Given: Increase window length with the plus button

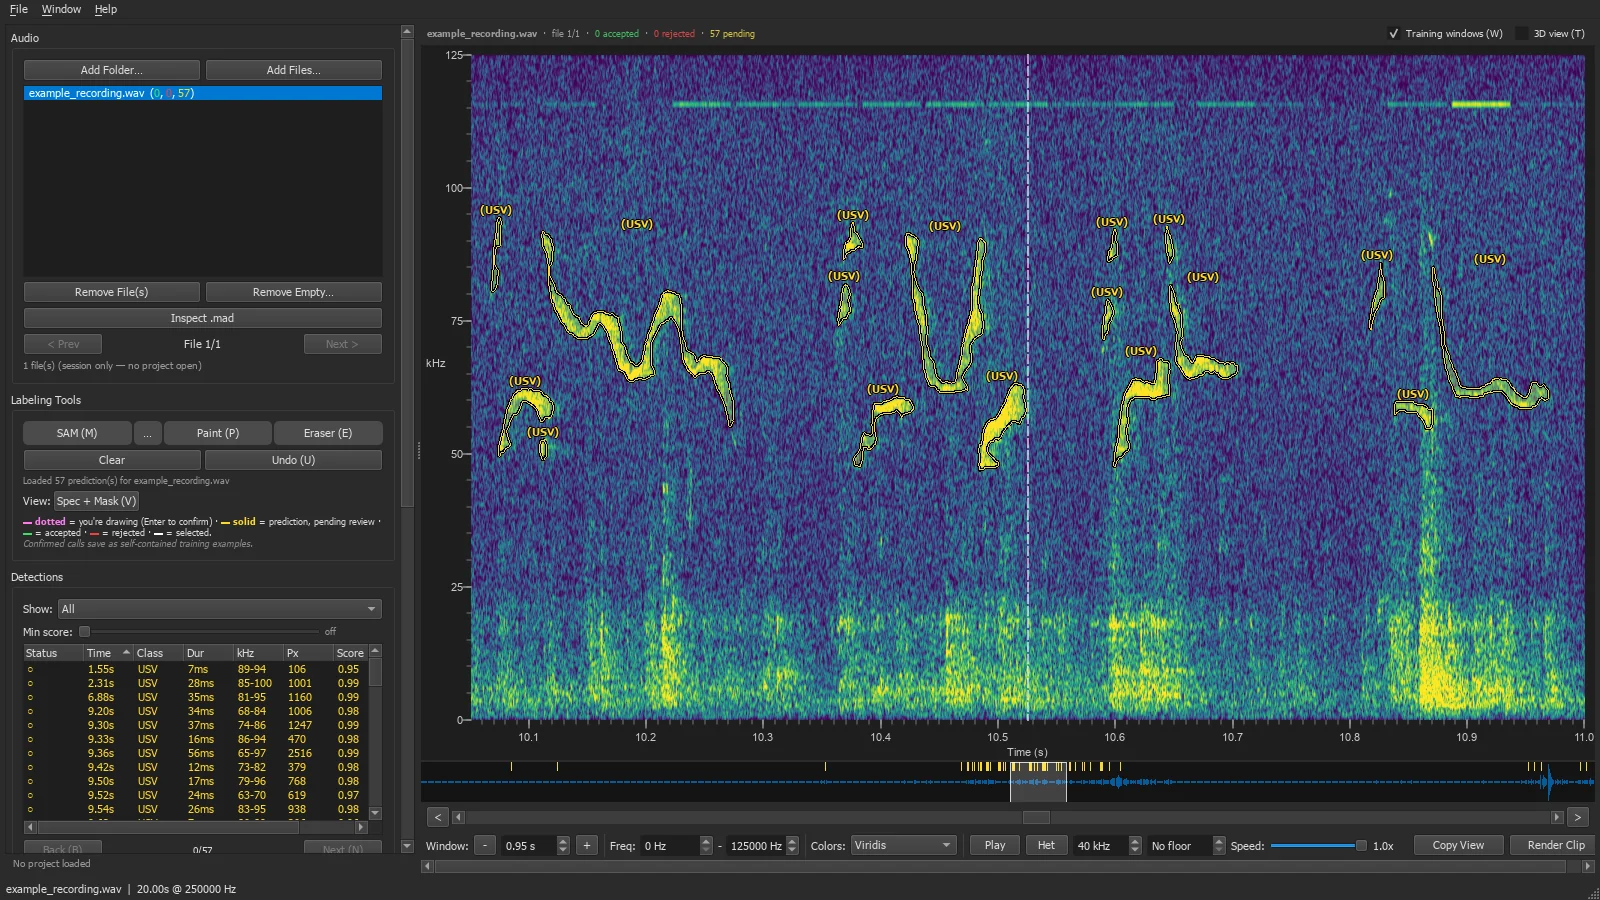Looking at the screenshot, I should (587, 846).
